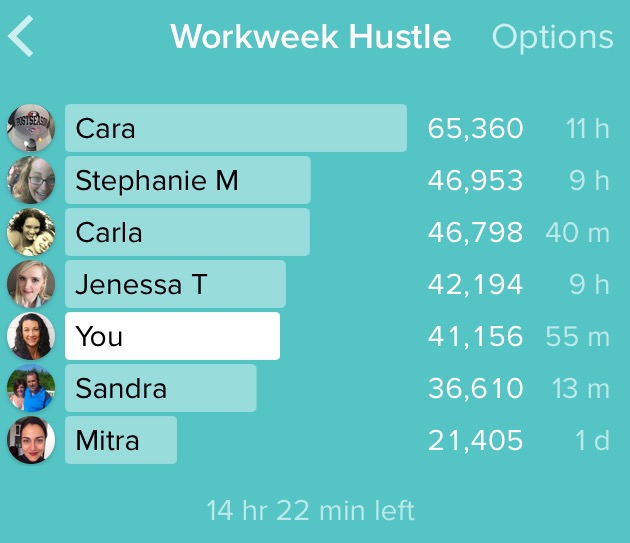The image size is (630, 543).
Task: View Carla's profile photo
Action: point(31,232)
